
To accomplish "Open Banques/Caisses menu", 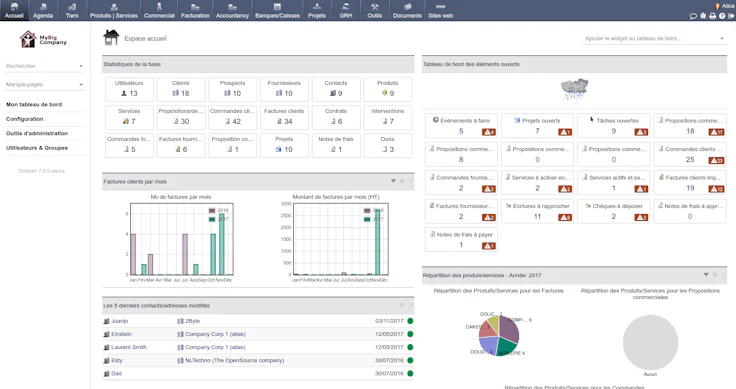I will pyautogui.click(x=277, y=10).
